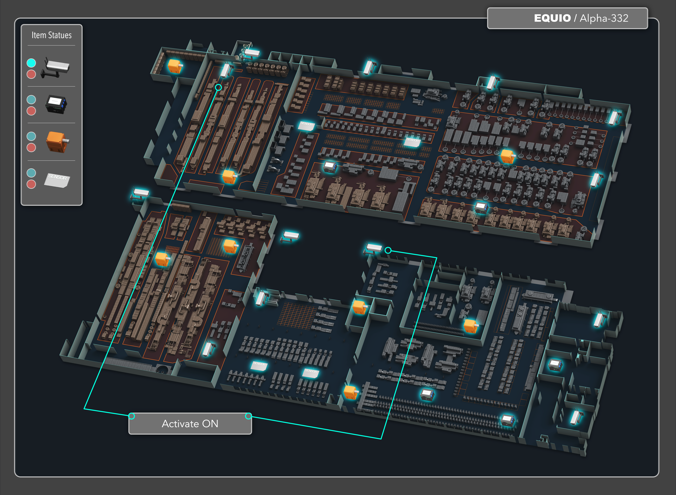Select the orange motor icon in the legend panel
The height and width of the screenshot is (495, 676).
click(57, 141)
